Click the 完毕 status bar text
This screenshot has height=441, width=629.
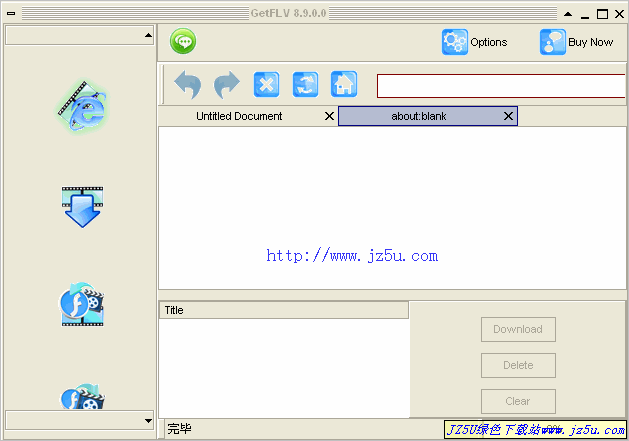point(179,429)
